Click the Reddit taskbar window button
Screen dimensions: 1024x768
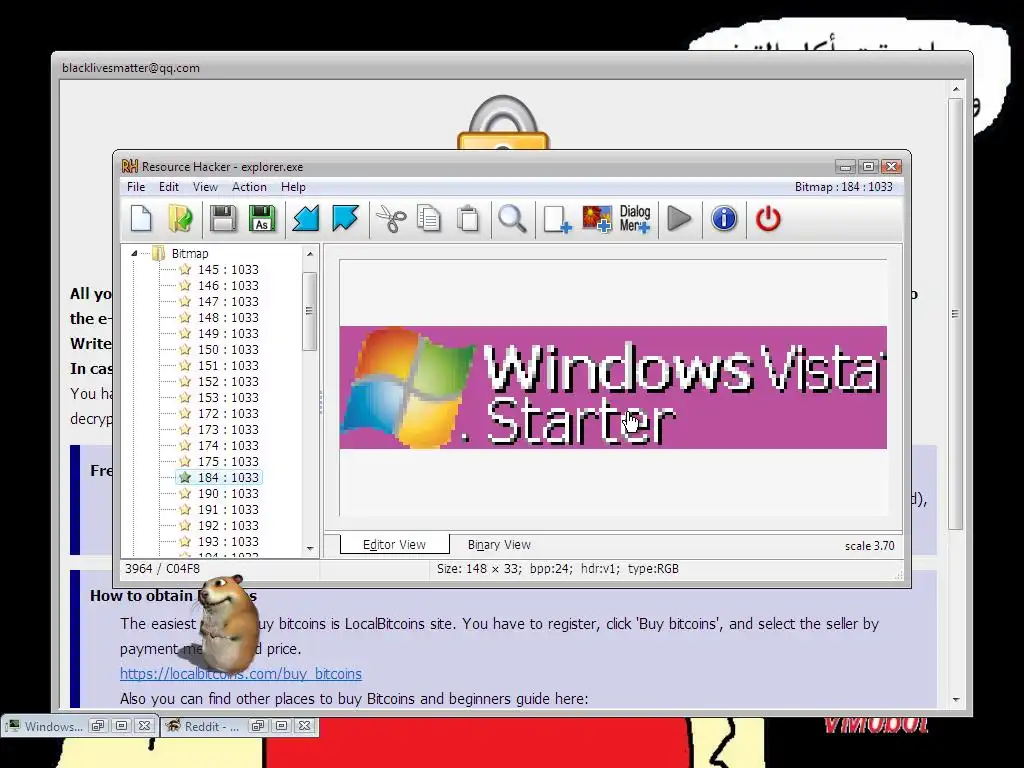pos(239,726)
